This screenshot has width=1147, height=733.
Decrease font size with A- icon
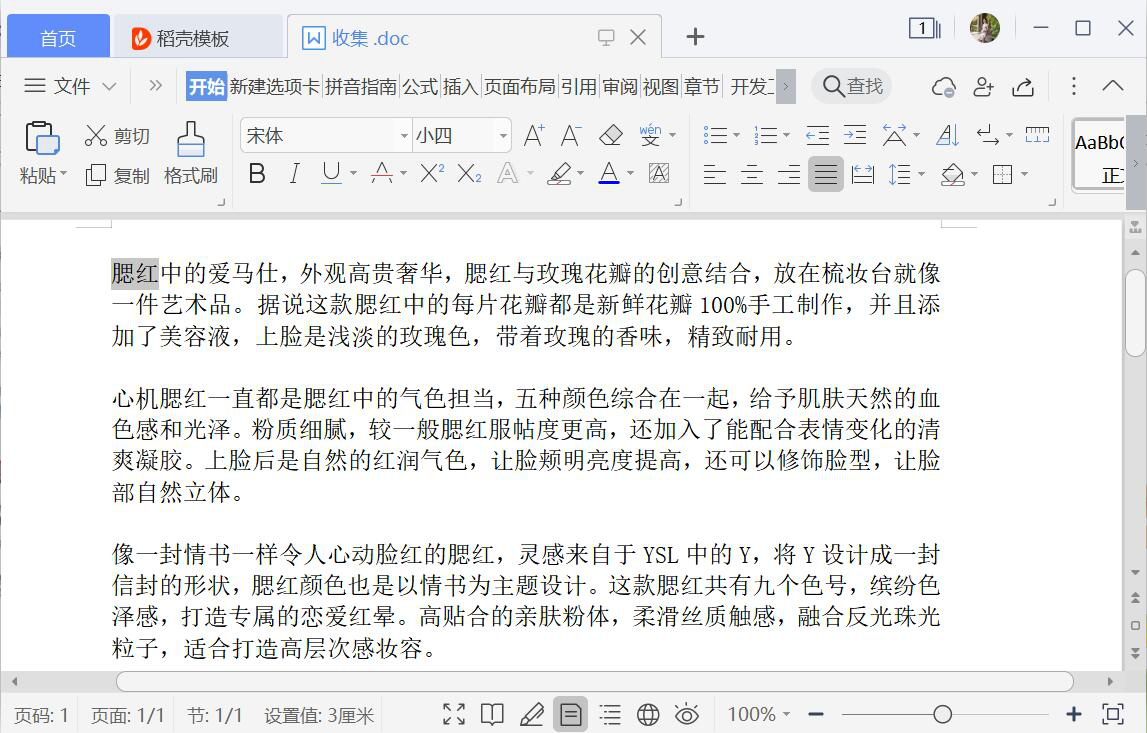click(571, 135)
